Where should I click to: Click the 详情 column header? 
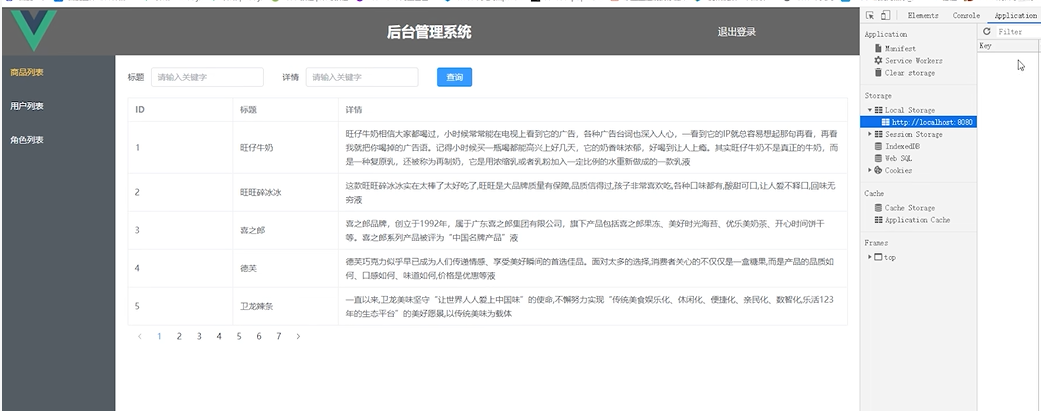coord(593,110)
